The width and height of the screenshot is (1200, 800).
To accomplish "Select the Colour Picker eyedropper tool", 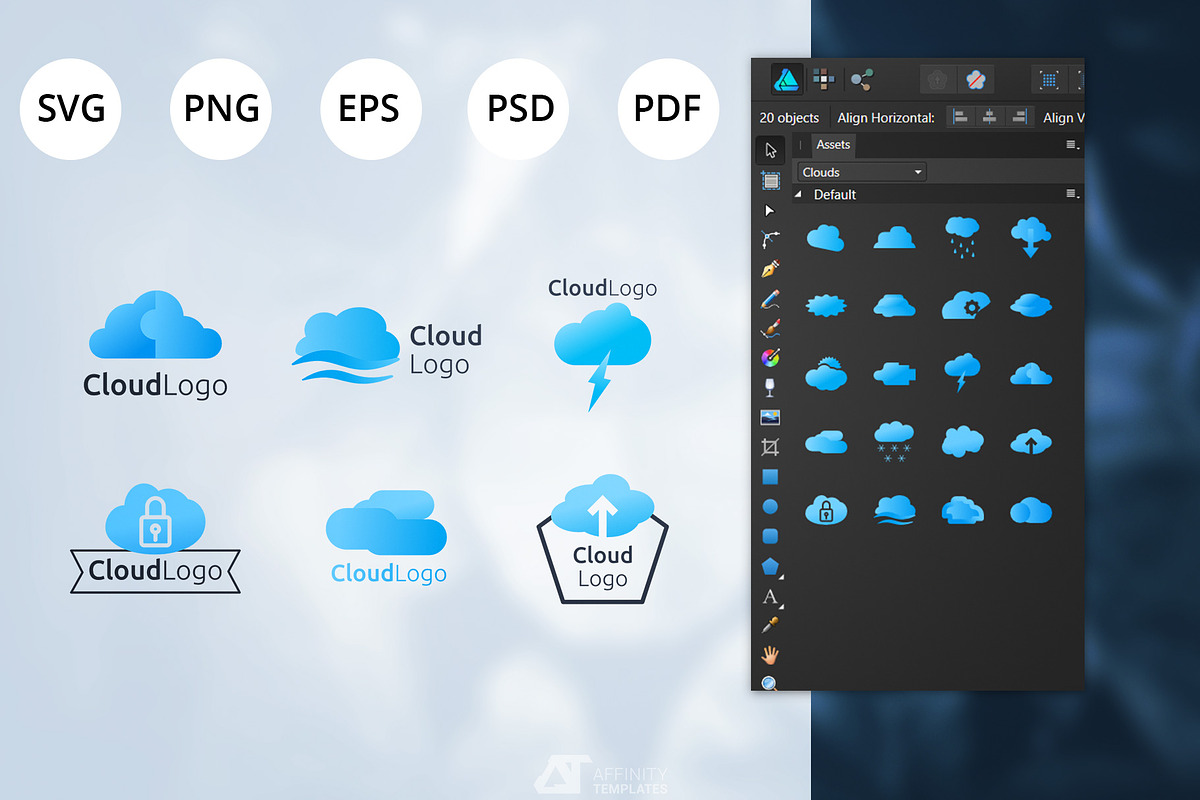I will pyautogui.click(x=770, y=626).
